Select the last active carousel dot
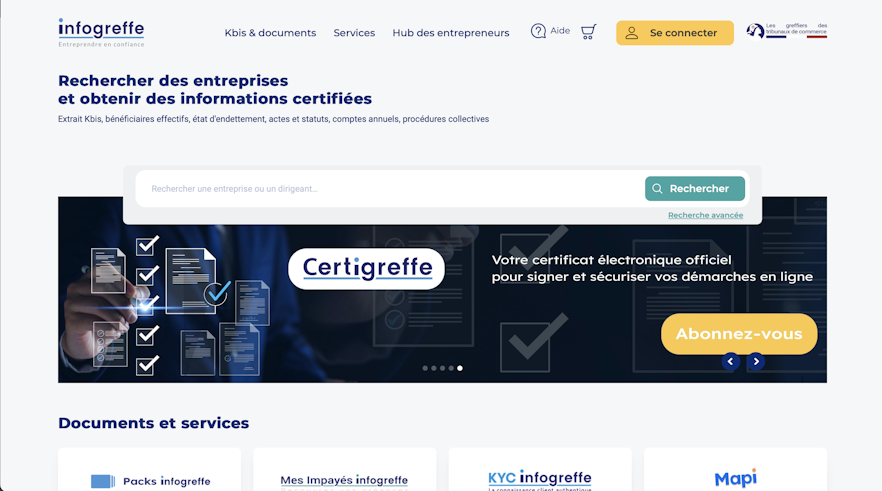 [460, 368]
